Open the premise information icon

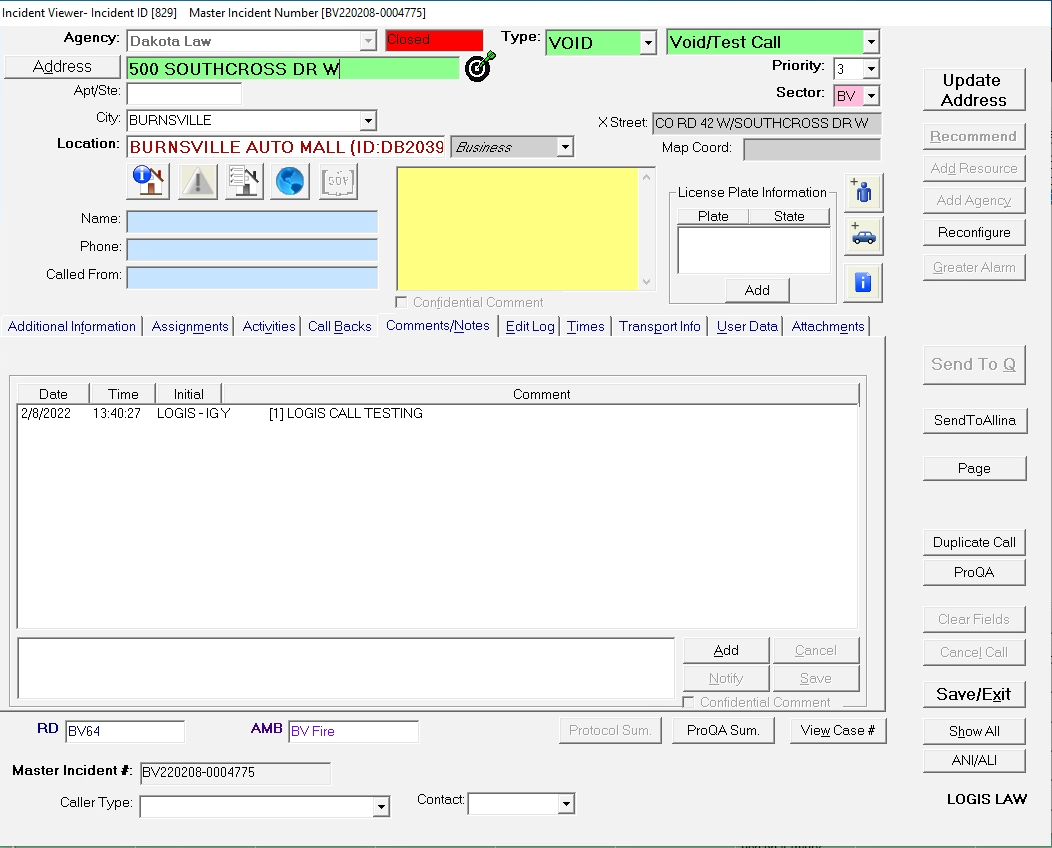[x=146, y=181]
